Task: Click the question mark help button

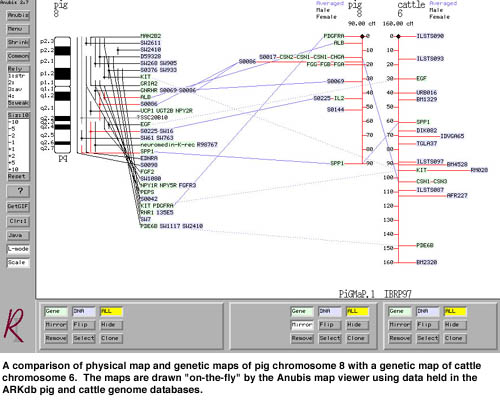Action: [18, 191]
